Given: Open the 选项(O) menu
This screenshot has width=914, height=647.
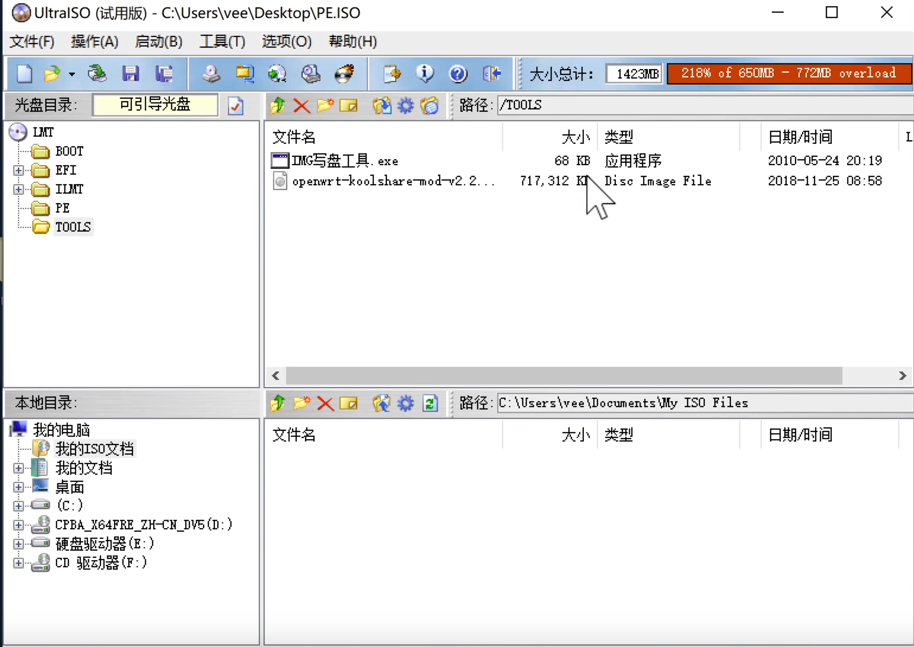Looking at the screenshot, I should [x=286, y=42].
